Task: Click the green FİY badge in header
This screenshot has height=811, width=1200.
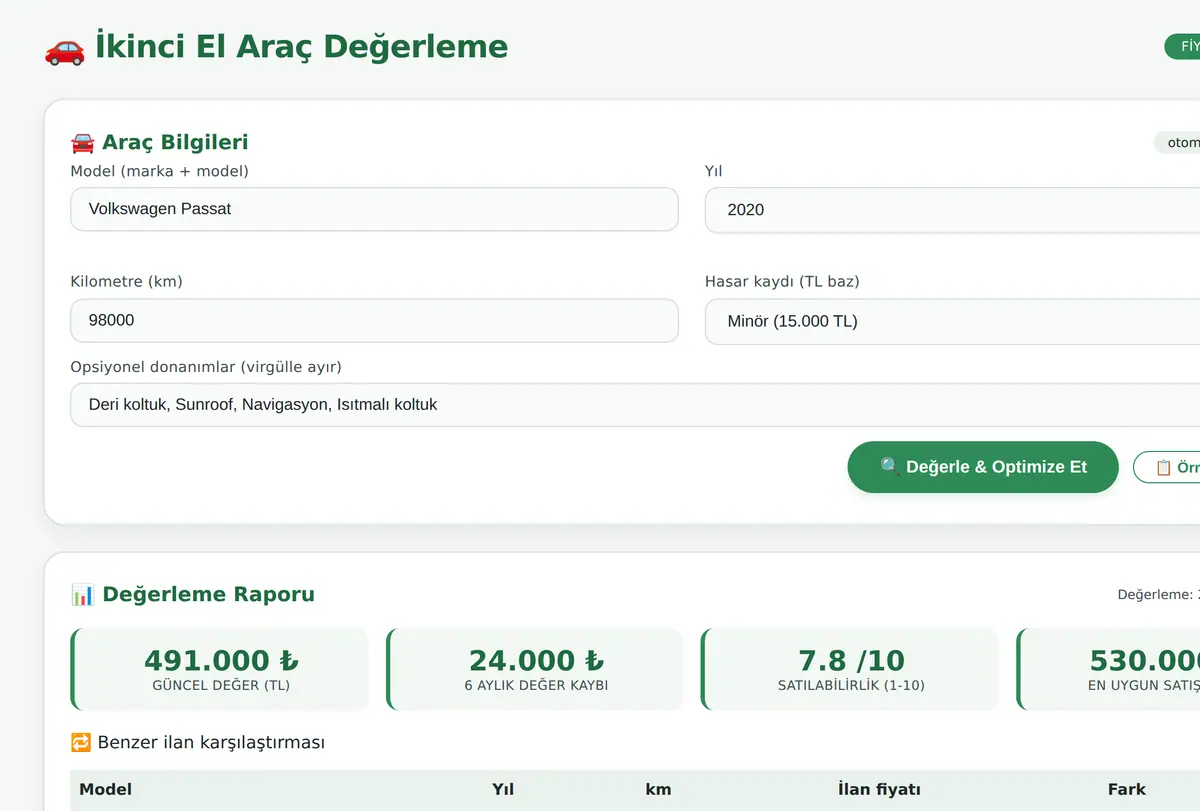Action: (x=1182, y=47)
